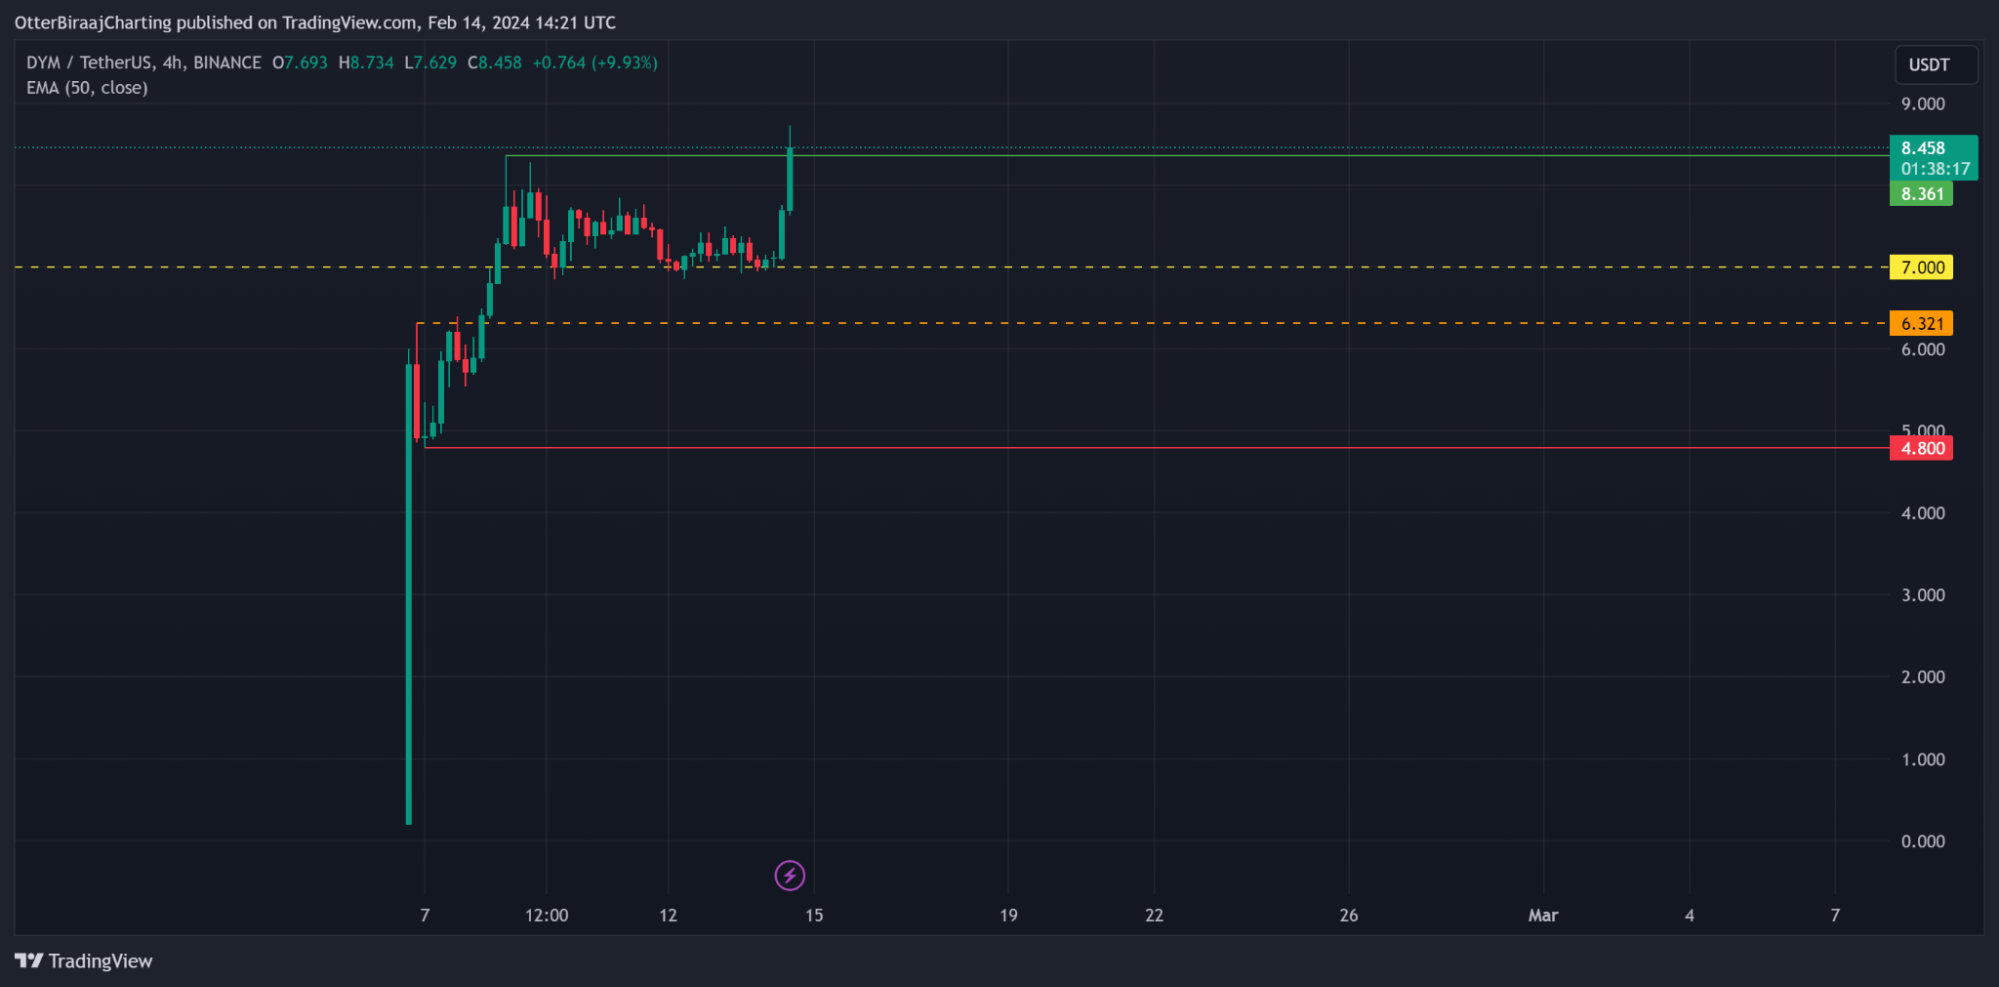Click the "Mar" label on time axis
The height and width of the screenshot is (987, 1999).
click(1542, 915)
